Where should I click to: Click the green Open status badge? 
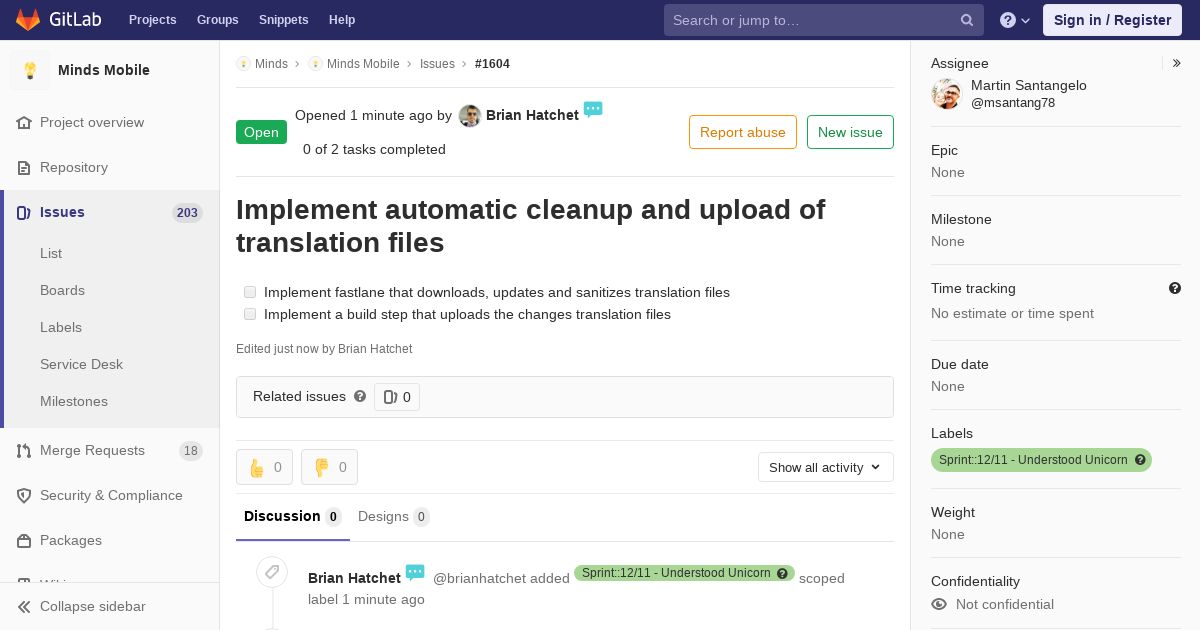261,132
